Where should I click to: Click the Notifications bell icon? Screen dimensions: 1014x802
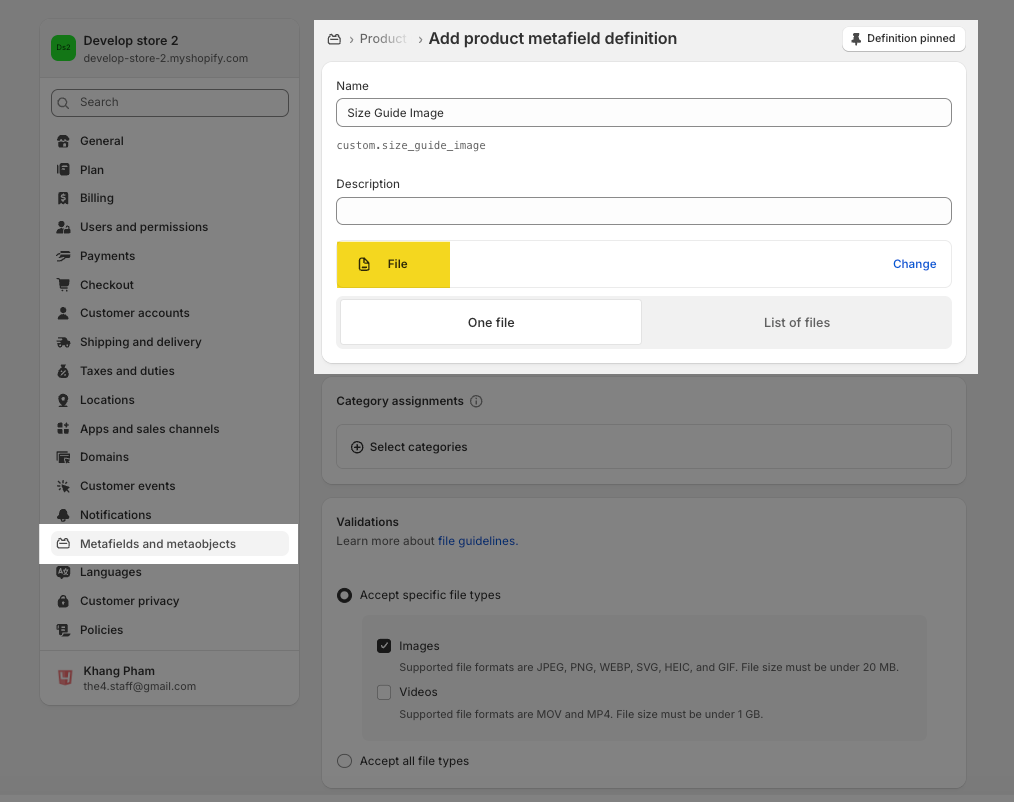[x=63, y=515]
